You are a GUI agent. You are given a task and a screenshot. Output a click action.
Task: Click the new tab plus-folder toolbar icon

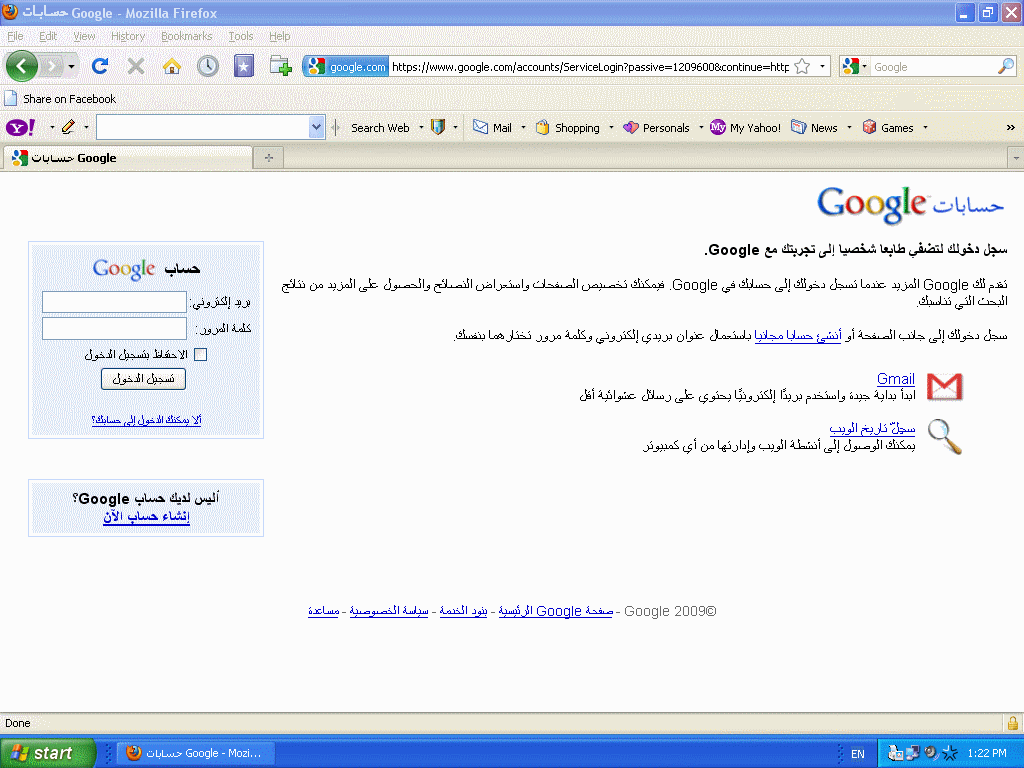(x=280, y=66)
